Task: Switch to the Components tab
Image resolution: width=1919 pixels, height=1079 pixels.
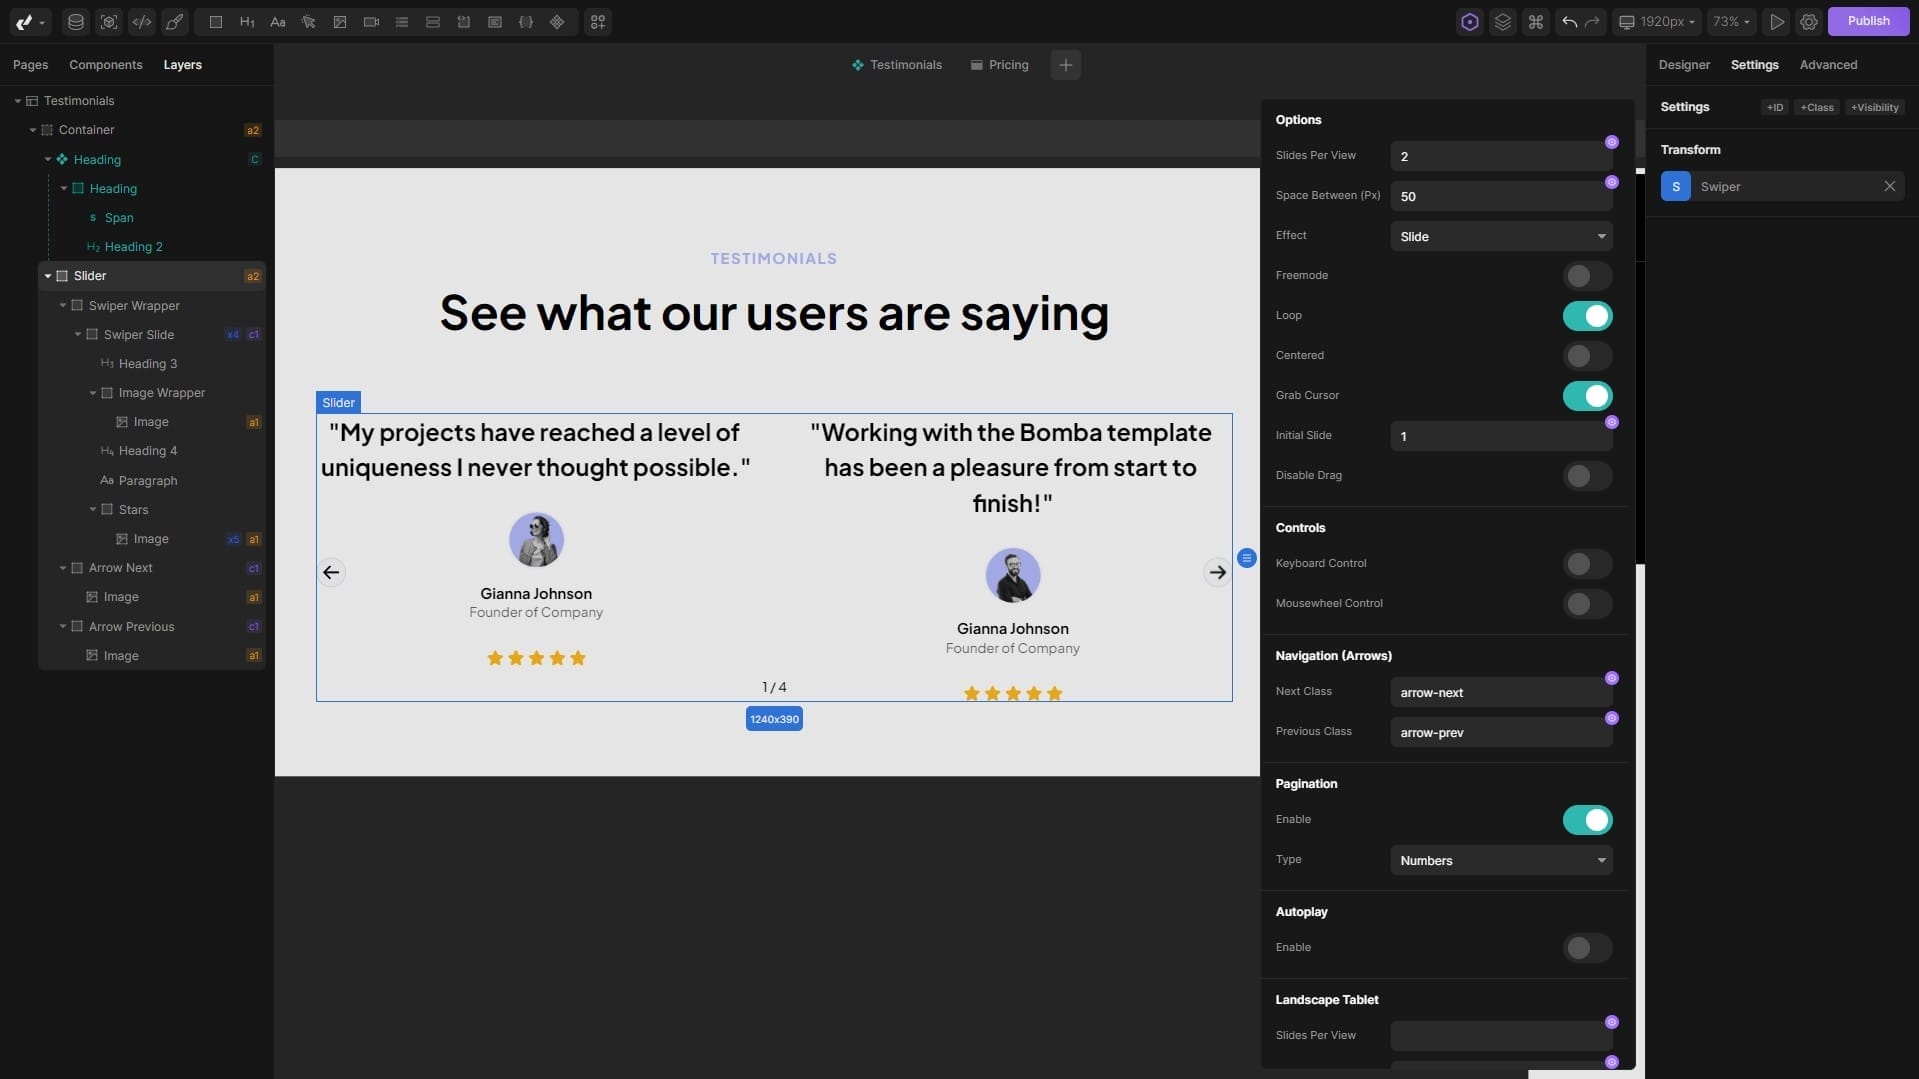Action: pyautogui.click(x=105, y=65)
